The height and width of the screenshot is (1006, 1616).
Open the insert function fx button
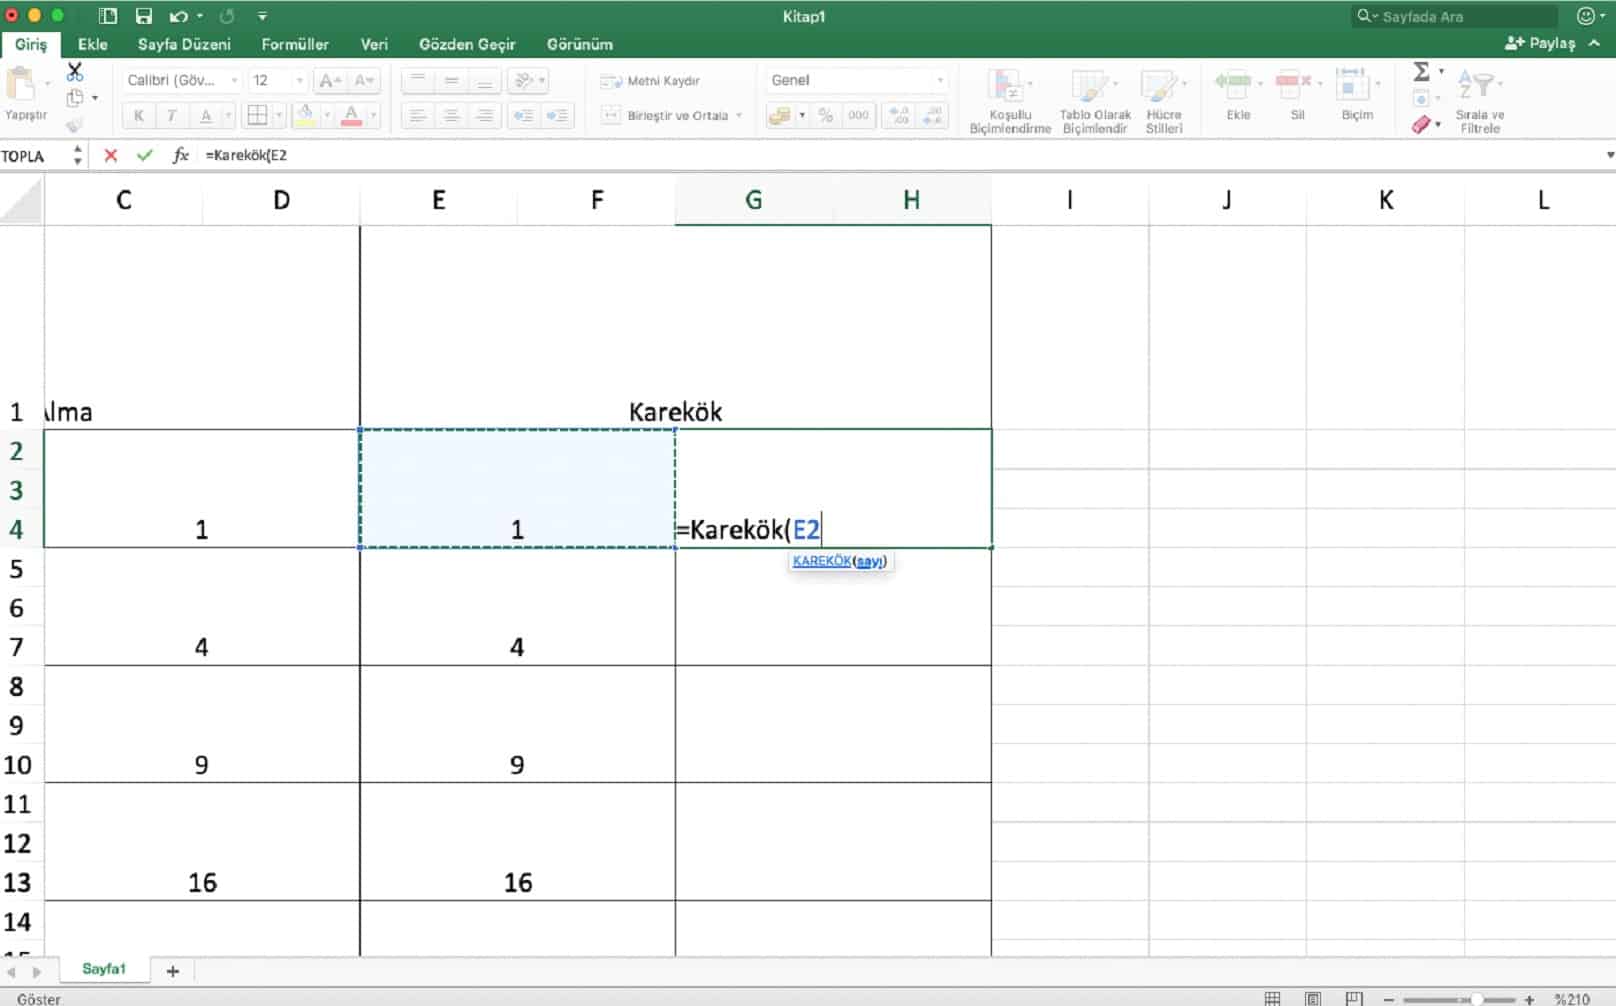pos(180,155)
